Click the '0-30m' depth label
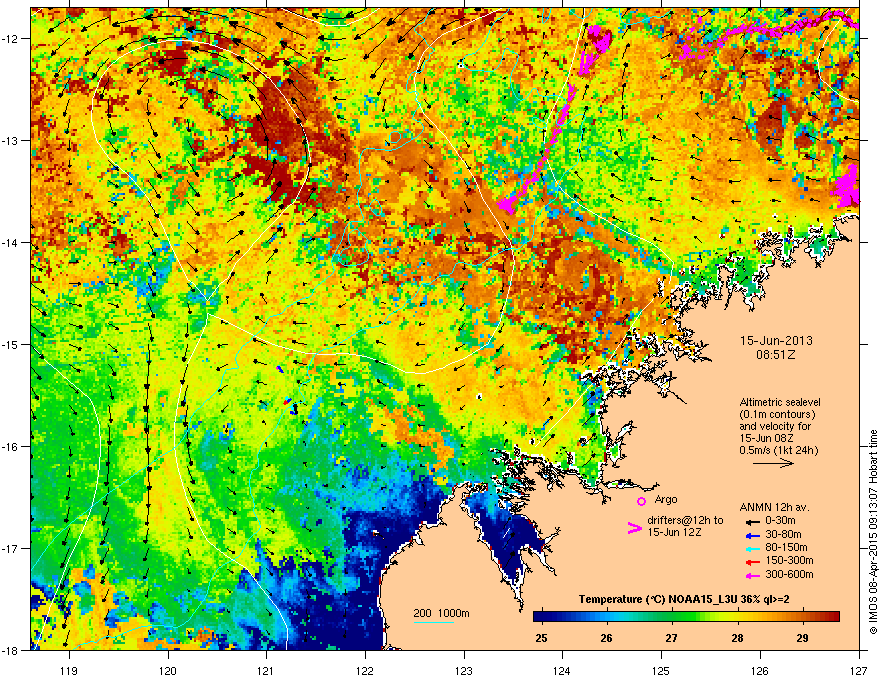Image resolution: width=880 pixels, height=680 pixels. [x=780, y=520]
